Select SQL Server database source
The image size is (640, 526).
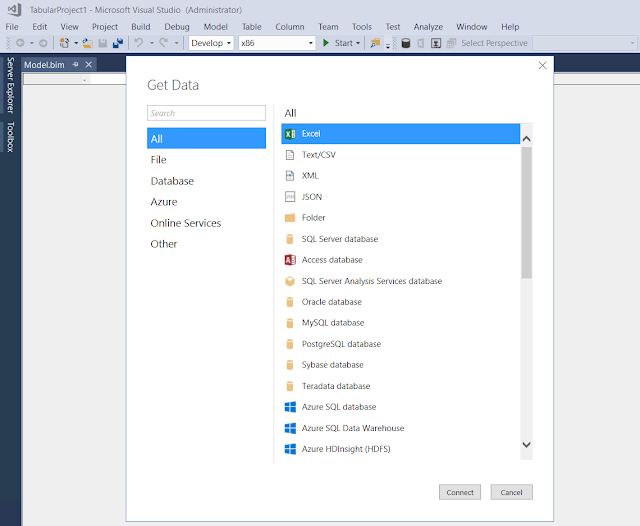tap(400, 239)
